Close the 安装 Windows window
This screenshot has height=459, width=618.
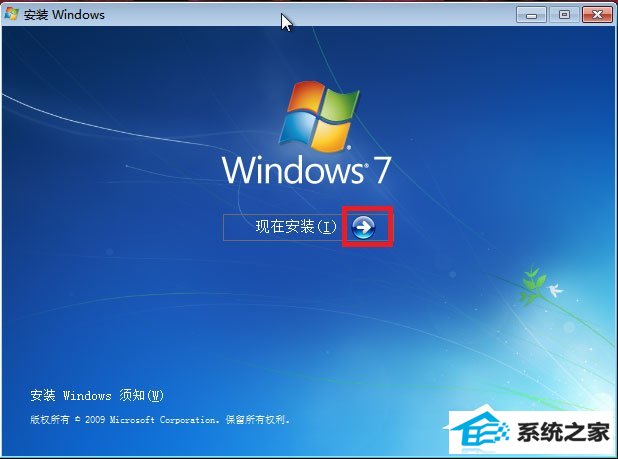click(597, 15)
